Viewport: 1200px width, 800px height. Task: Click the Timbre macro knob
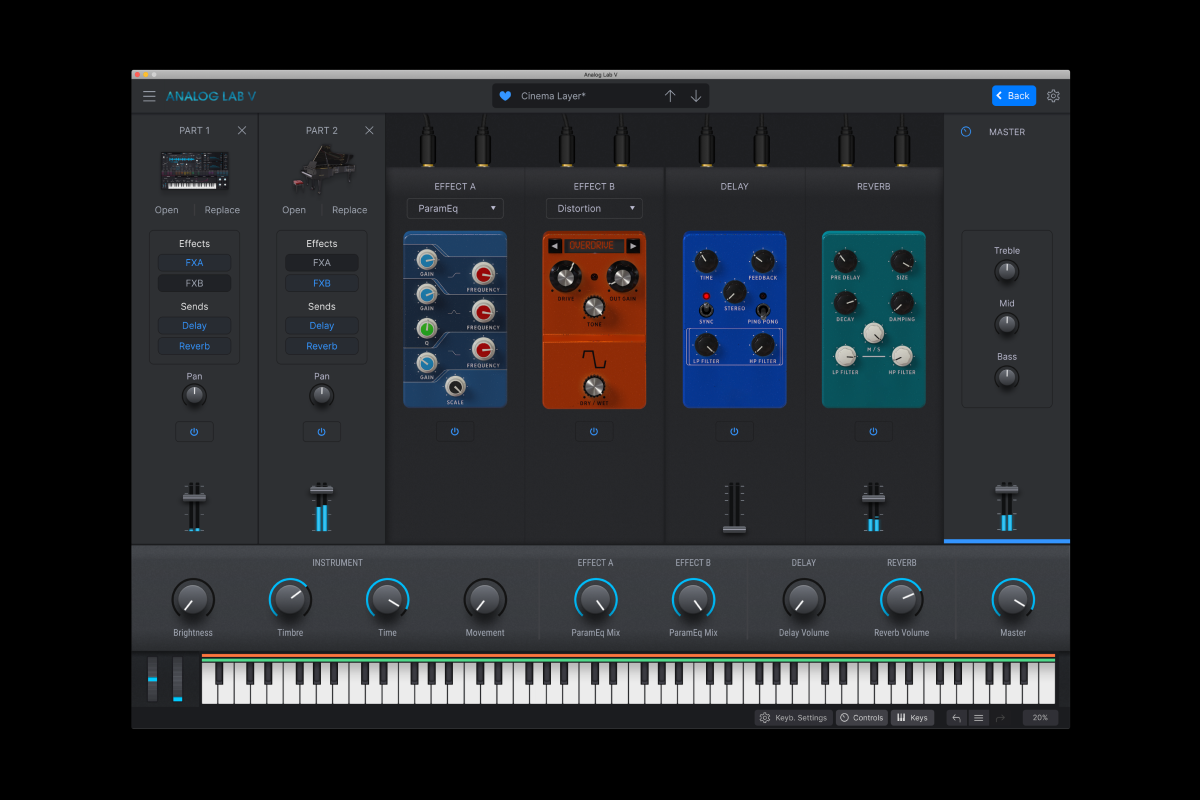click(x=290, y=600)
